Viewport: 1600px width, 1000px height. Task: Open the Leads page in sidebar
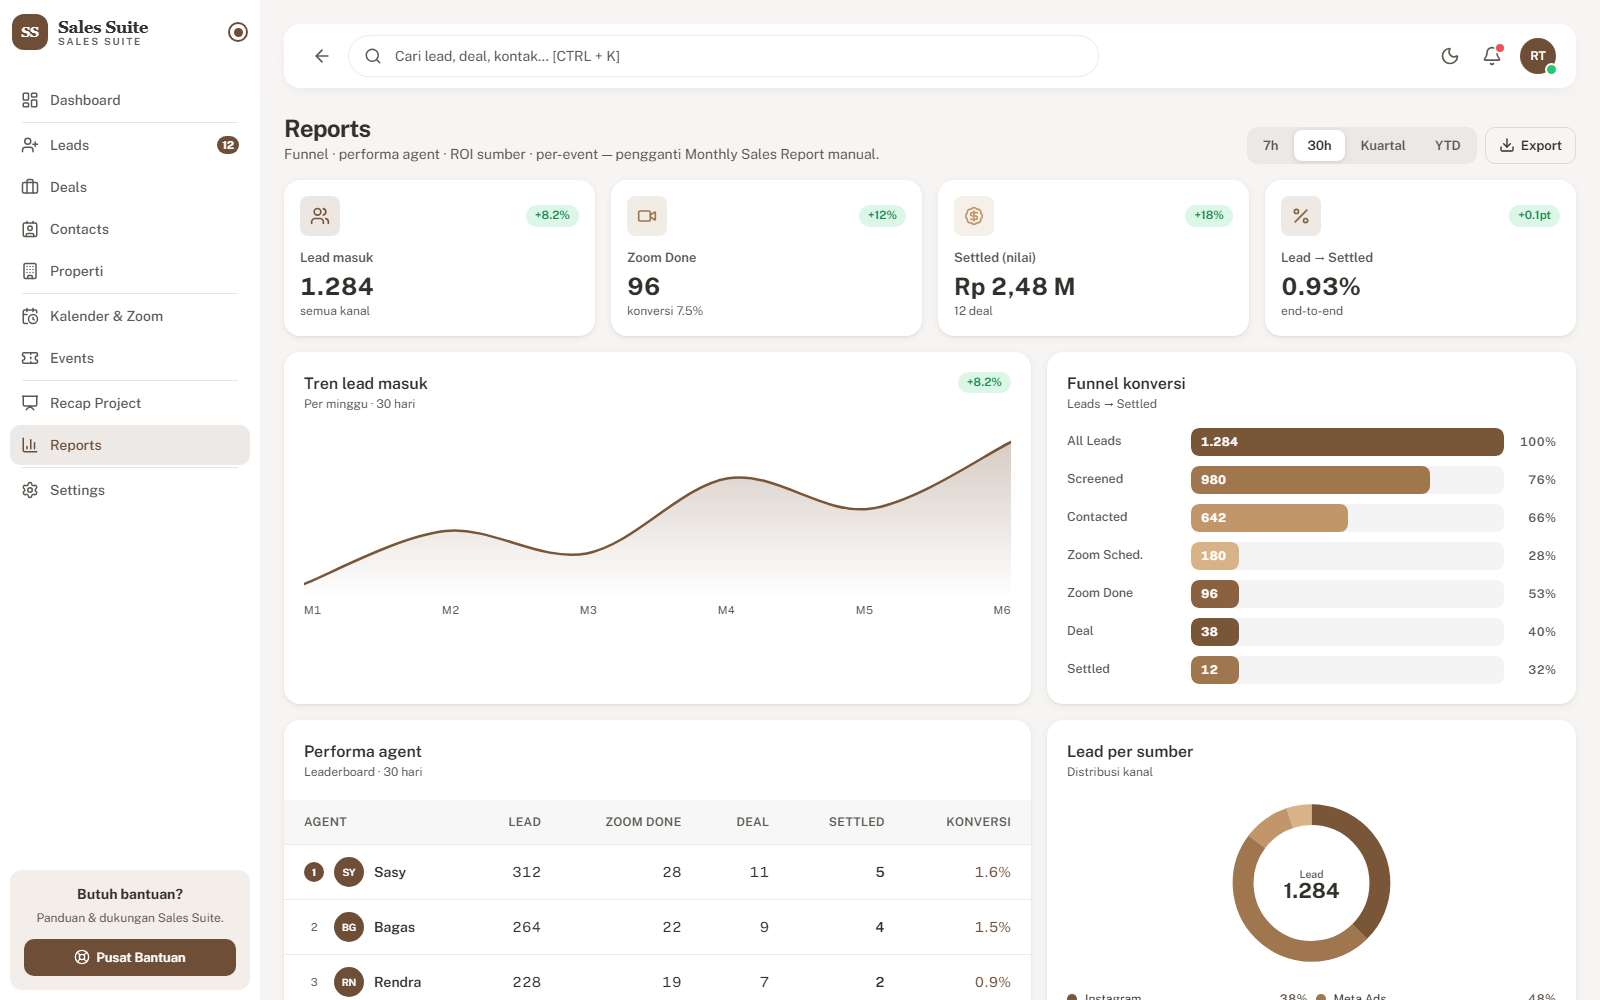pyautogui.click(x=130, y=145)
